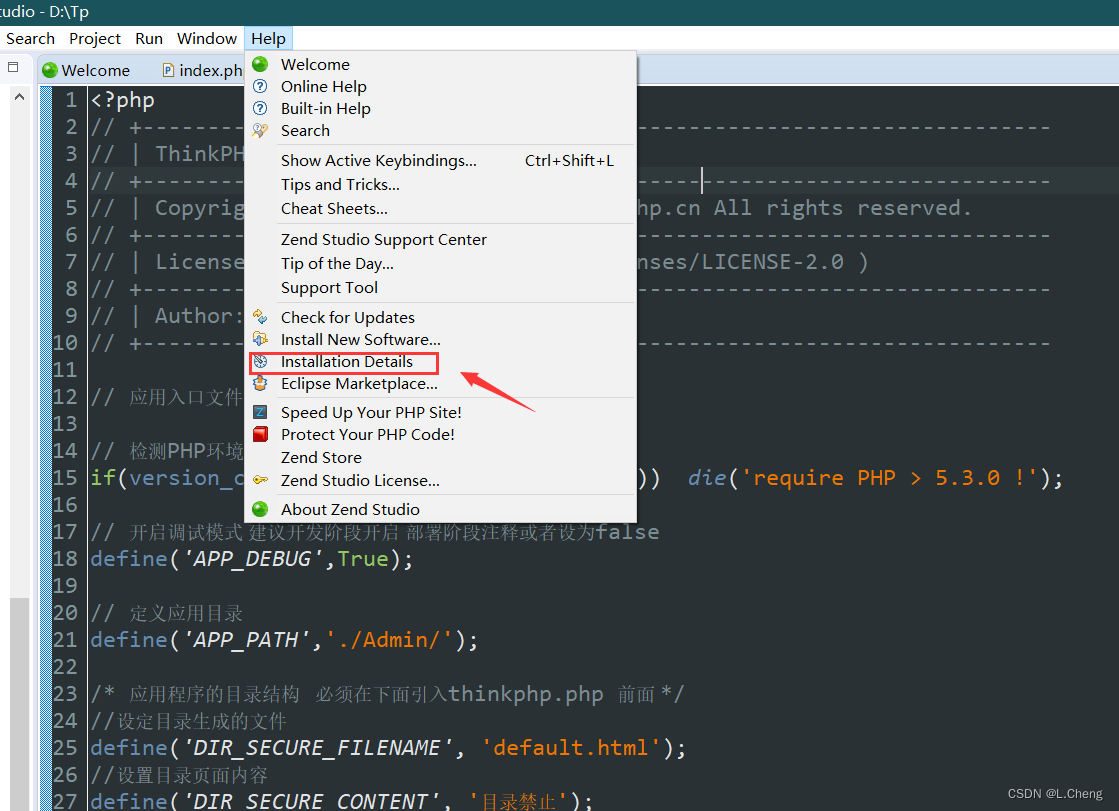Select "Cheat Sheets..." from the Help menu

tap(333, 208)
